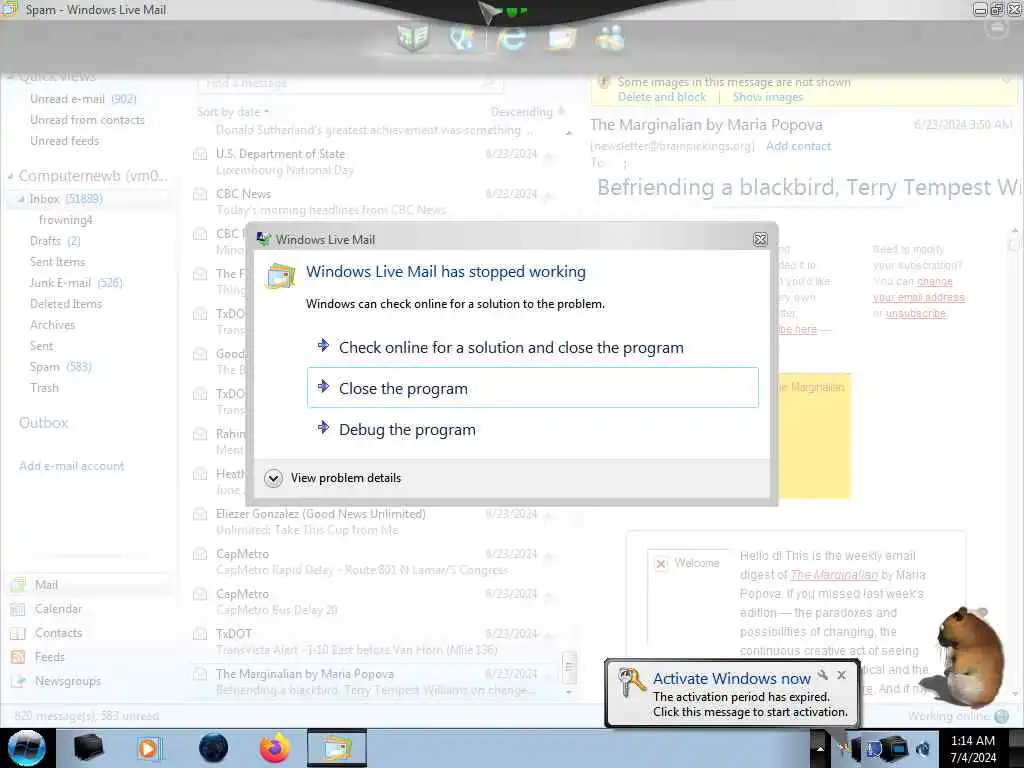
Task: Click Add e-mail account link
Action: click(71, 466)
